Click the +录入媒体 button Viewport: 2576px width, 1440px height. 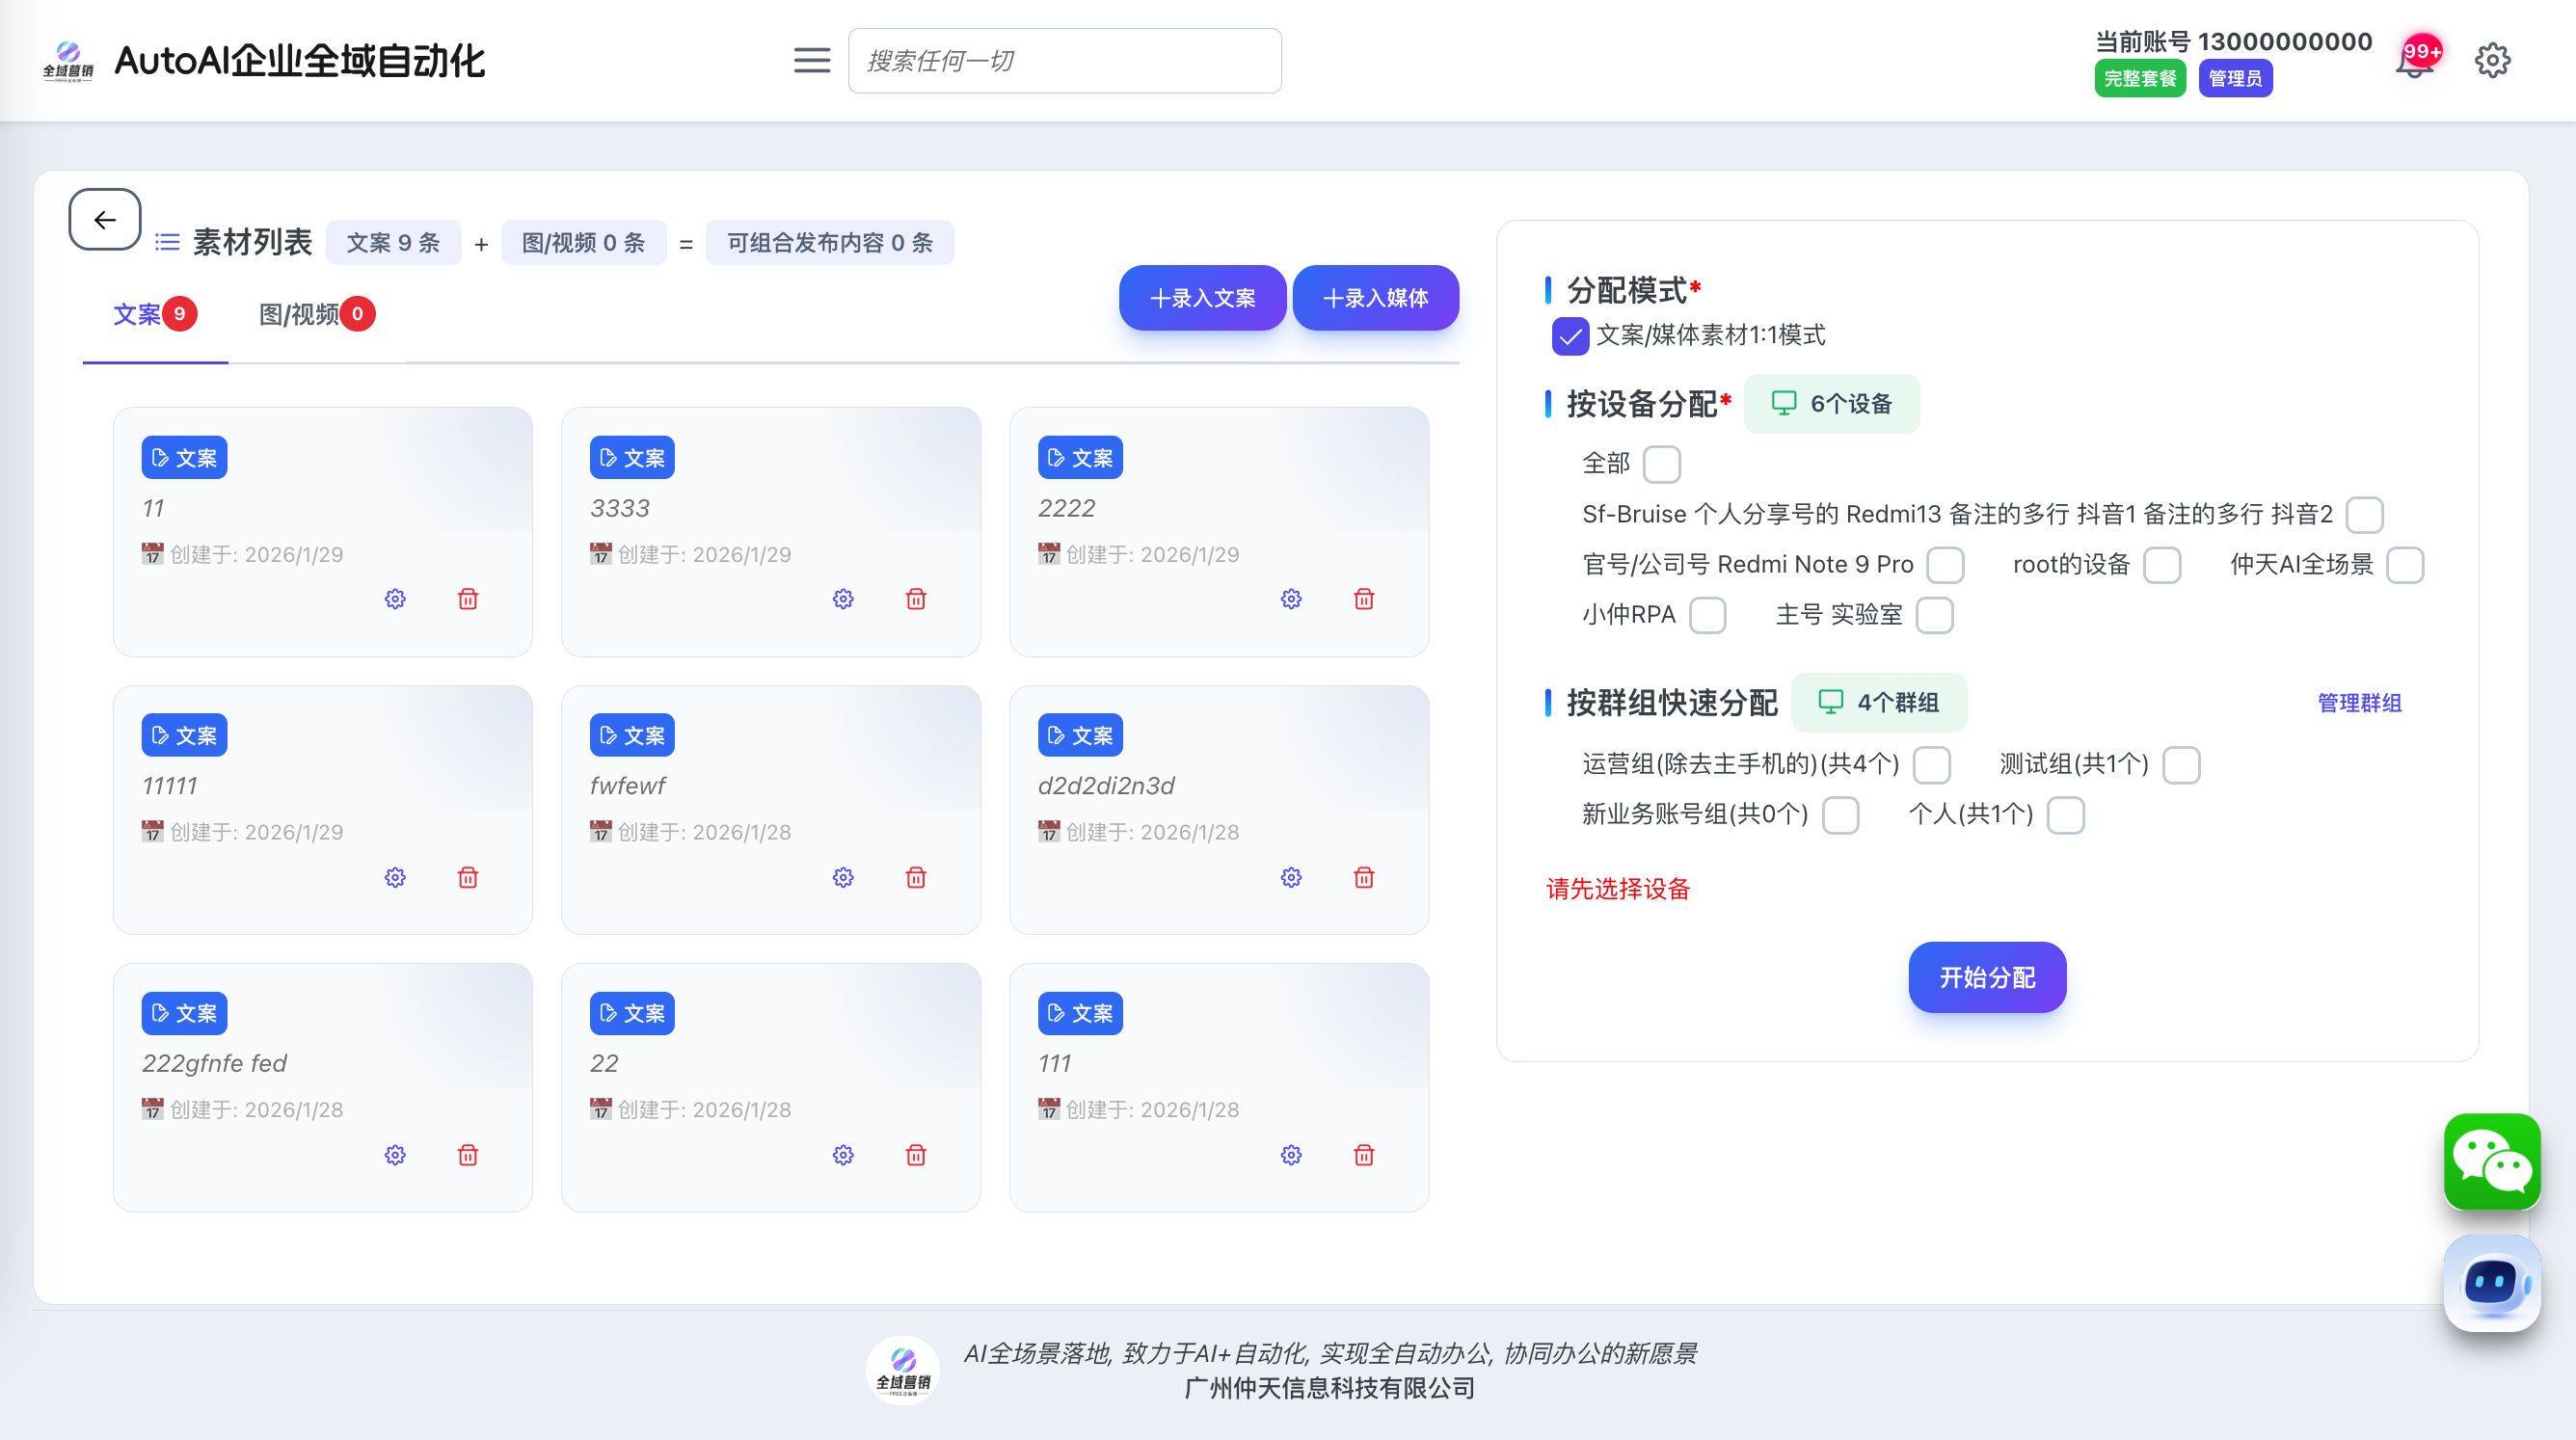tap(1375, 298)
